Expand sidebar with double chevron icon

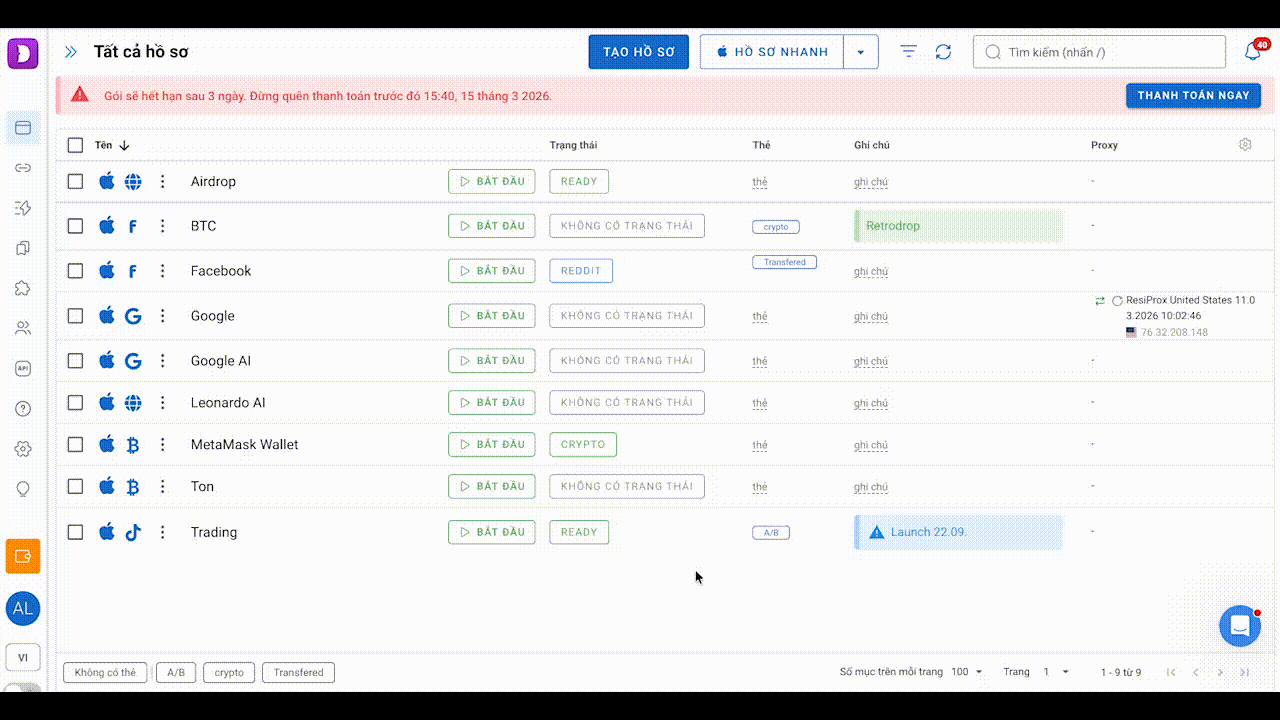(x=70, y=52)
